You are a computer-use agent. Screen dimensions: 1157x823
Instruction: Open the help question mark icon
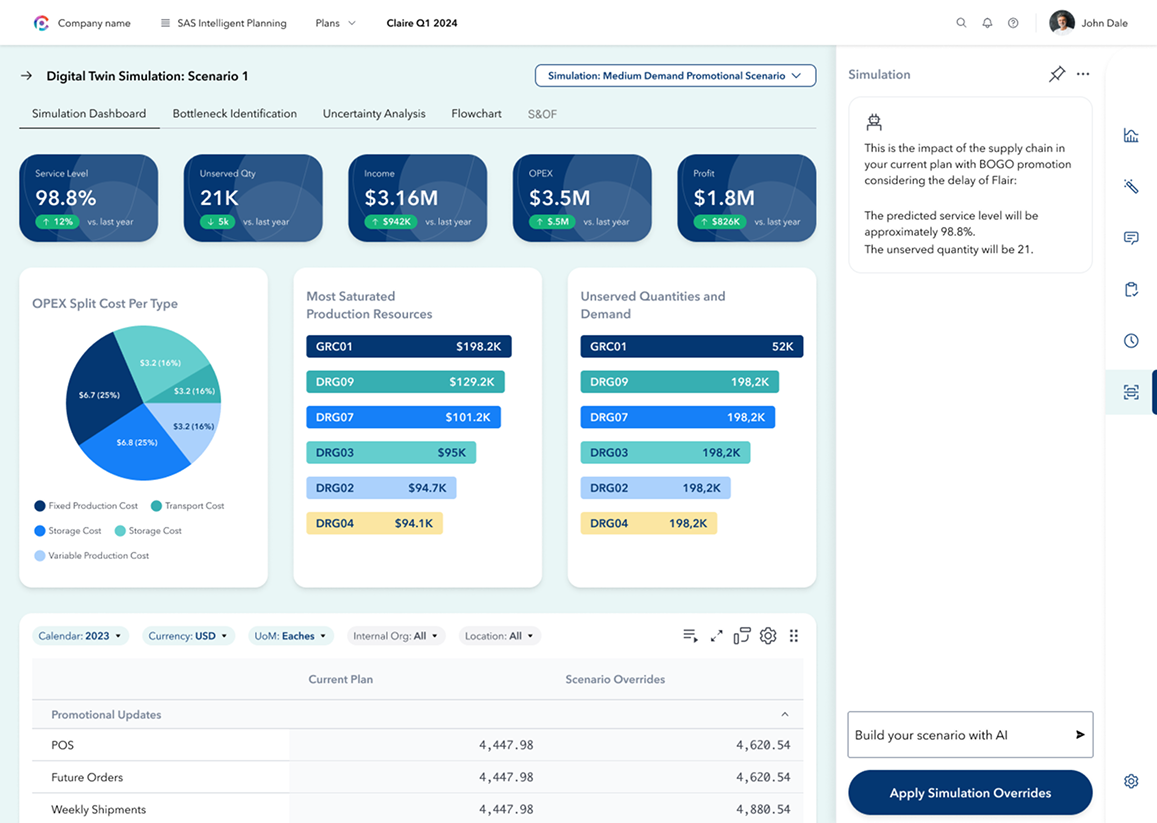click(x=1013, y=23)
